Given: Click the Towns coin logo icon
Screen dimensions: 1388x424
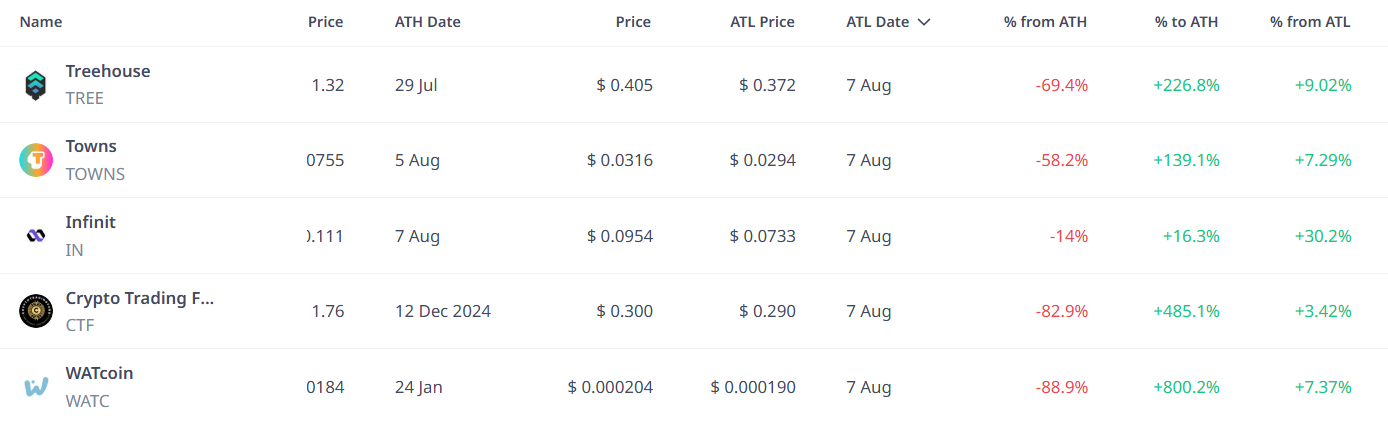Looking at the screenshot, I should click(36, 160).
